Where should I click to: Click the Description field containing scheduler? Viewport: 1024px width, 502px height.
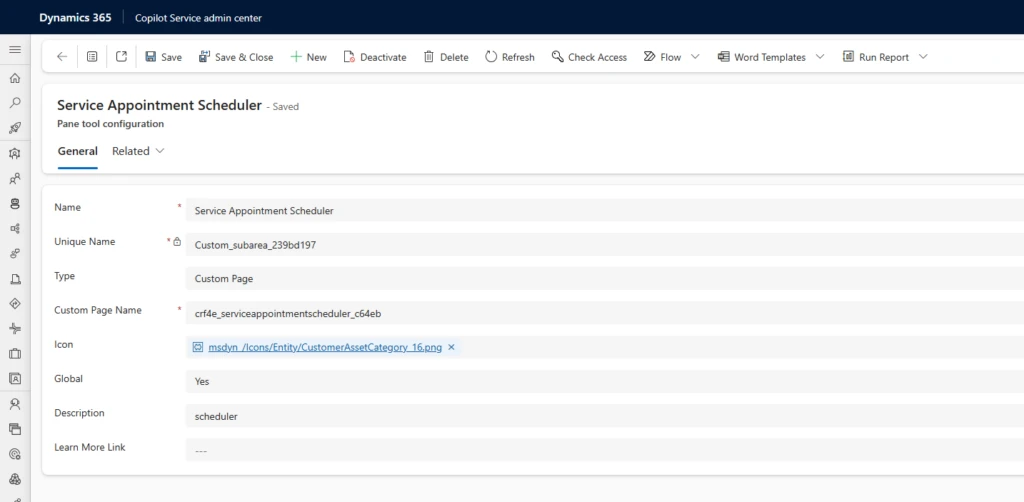(600, 413)
